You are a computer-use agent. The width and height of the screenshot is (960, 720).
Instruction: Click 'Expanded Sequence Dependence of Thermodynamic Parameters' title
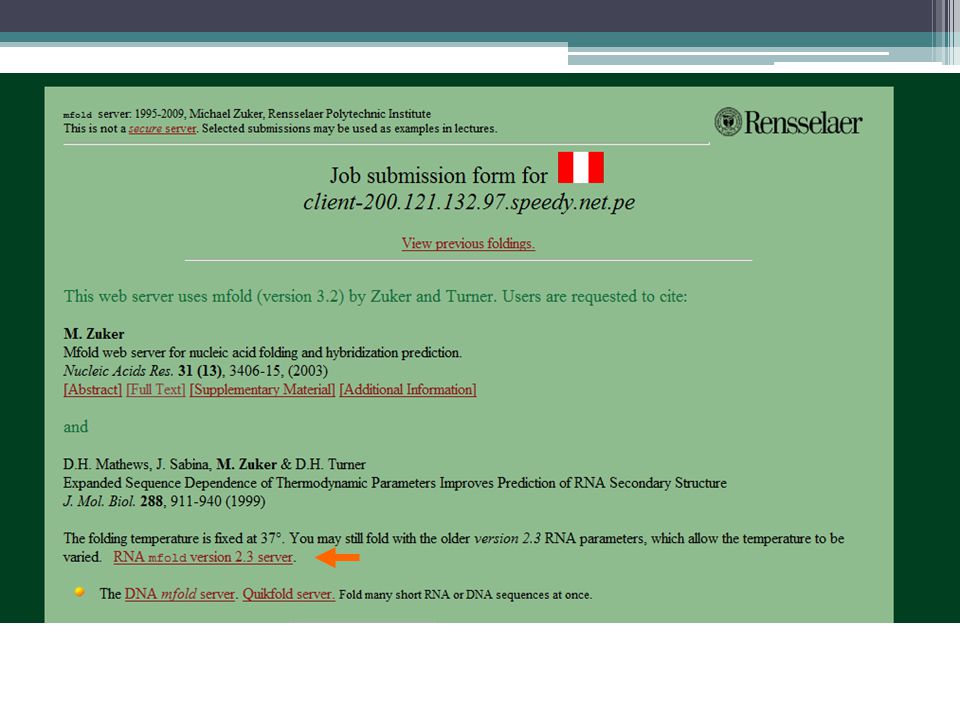(x=395, y=483)
